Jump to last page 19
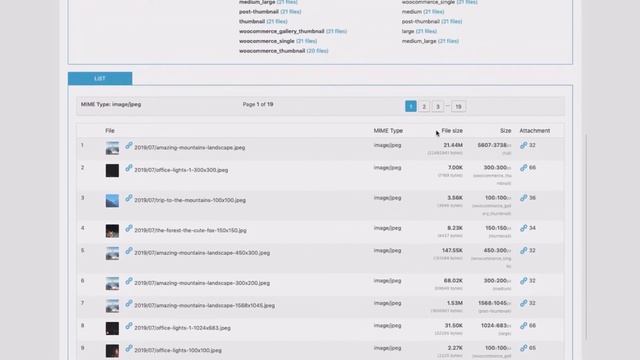 (458, 107)
